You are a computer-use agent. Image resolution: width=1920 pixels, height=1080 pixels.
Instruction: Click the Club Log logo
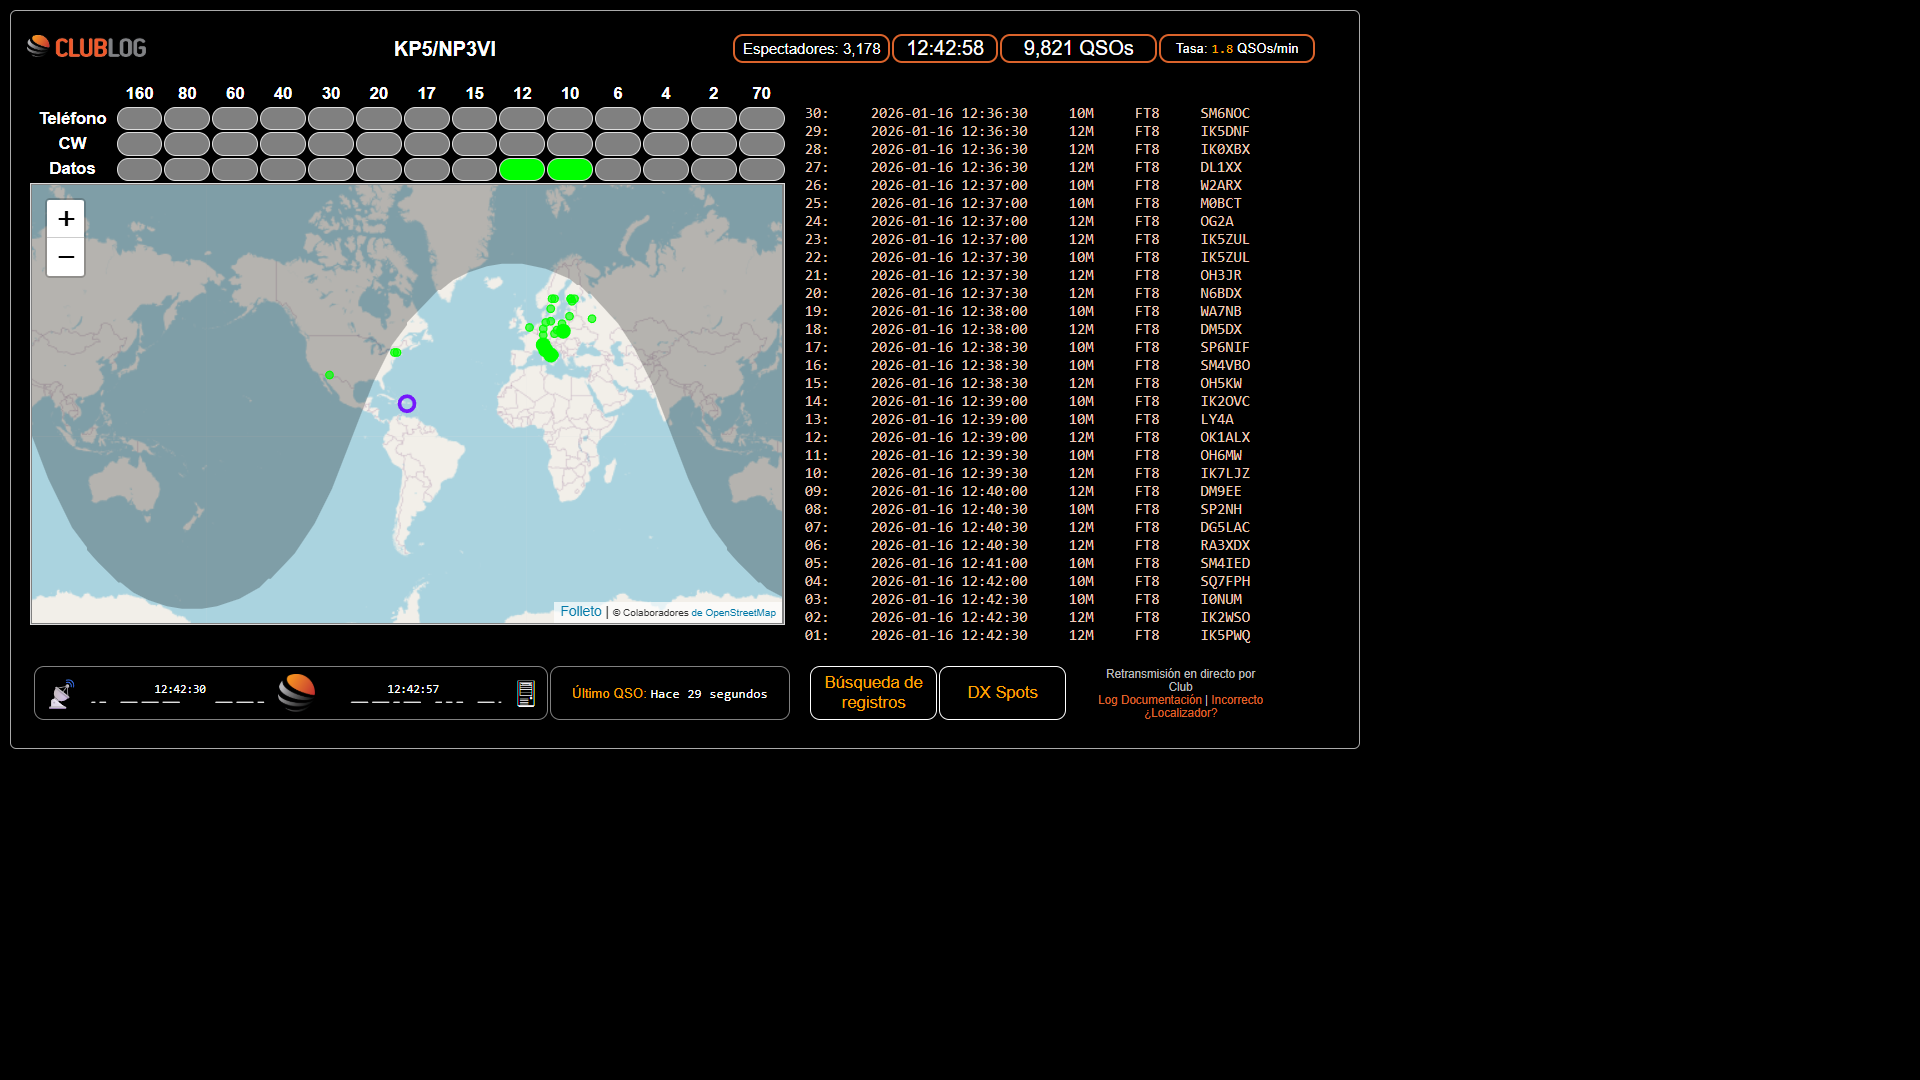[x=86, y=47]
